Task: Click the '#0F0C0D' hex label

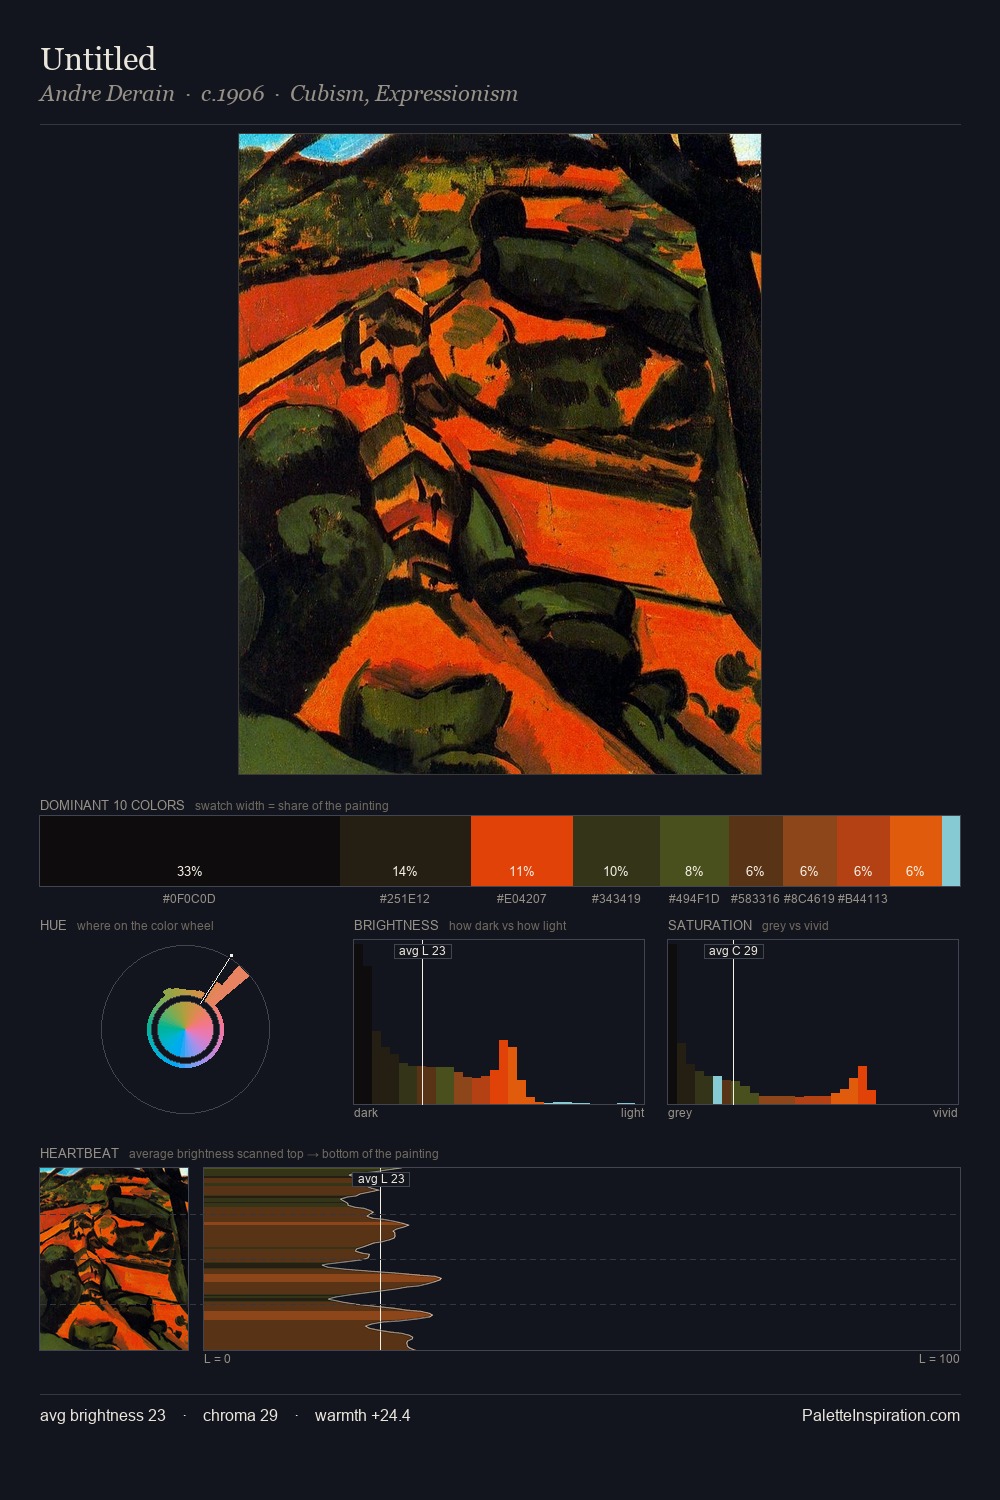Action: 189,899
